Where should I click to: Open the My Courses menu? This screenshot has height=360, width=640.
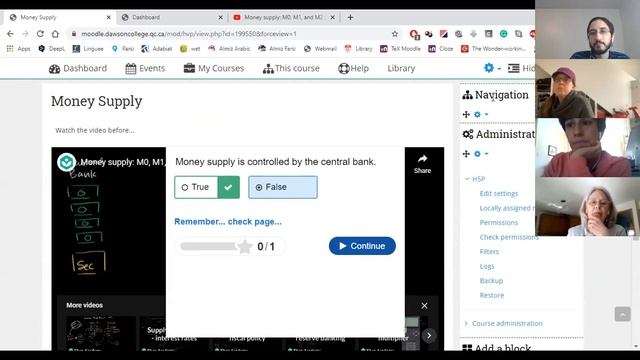214,68
